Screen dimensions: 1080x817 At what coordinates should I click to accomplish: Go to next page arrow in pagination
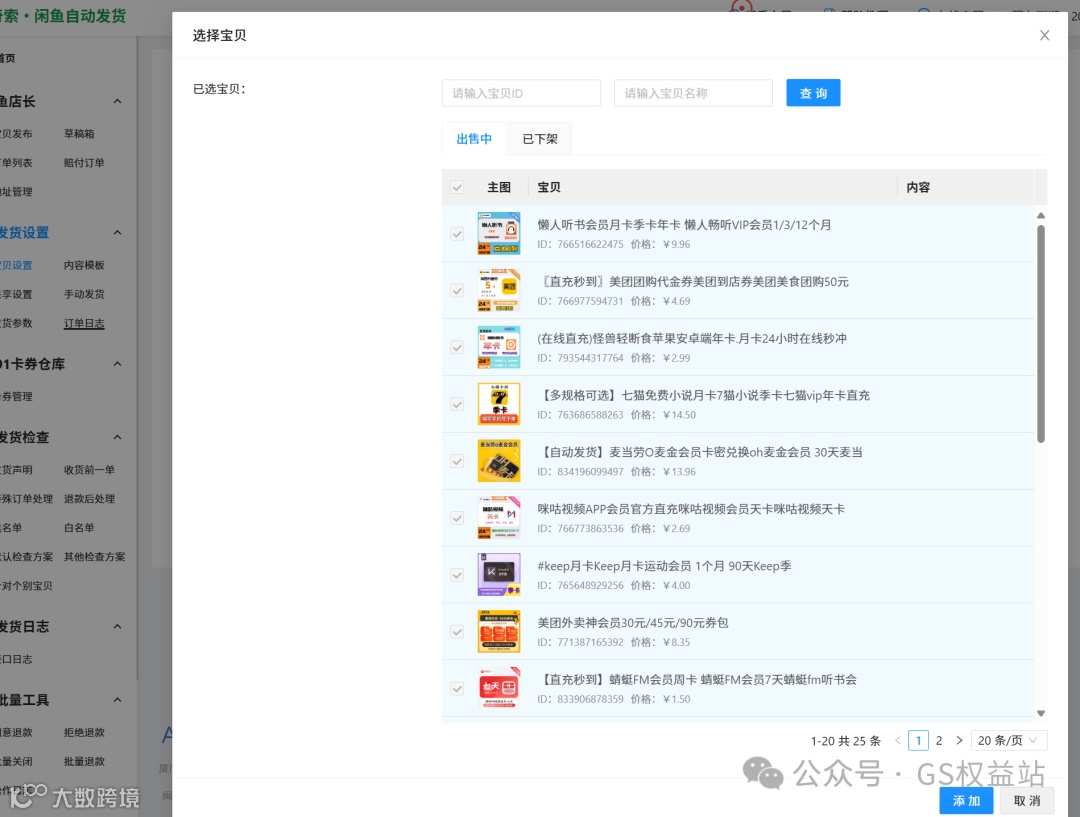959,741
